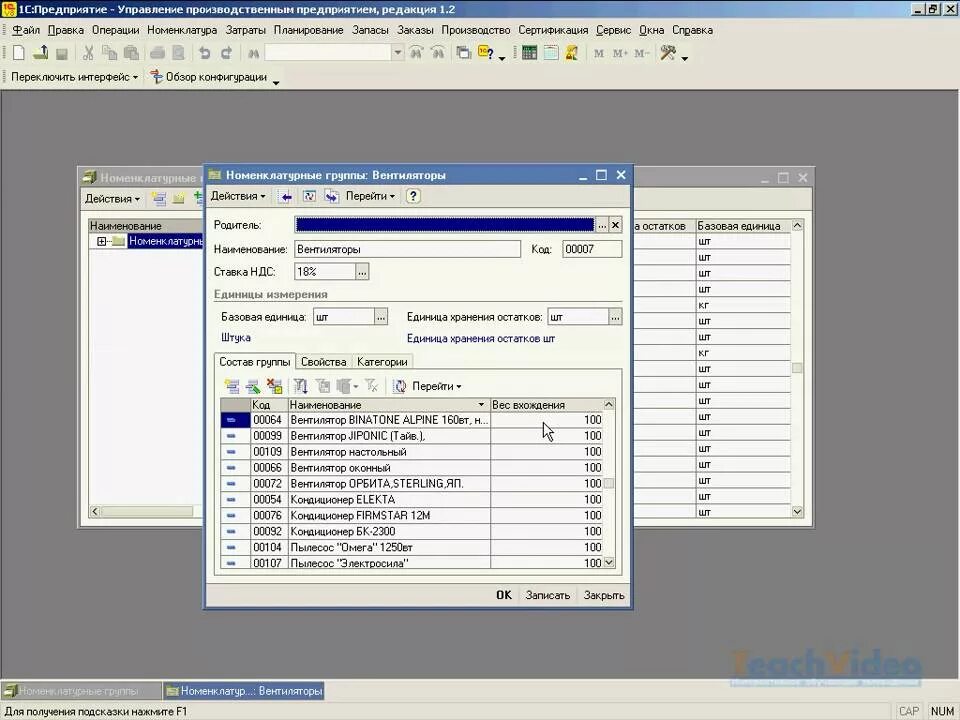The image size is (960, 720).
Task: Open the Calendar icon in main toolbar
Action: click(x=550, y=53)
